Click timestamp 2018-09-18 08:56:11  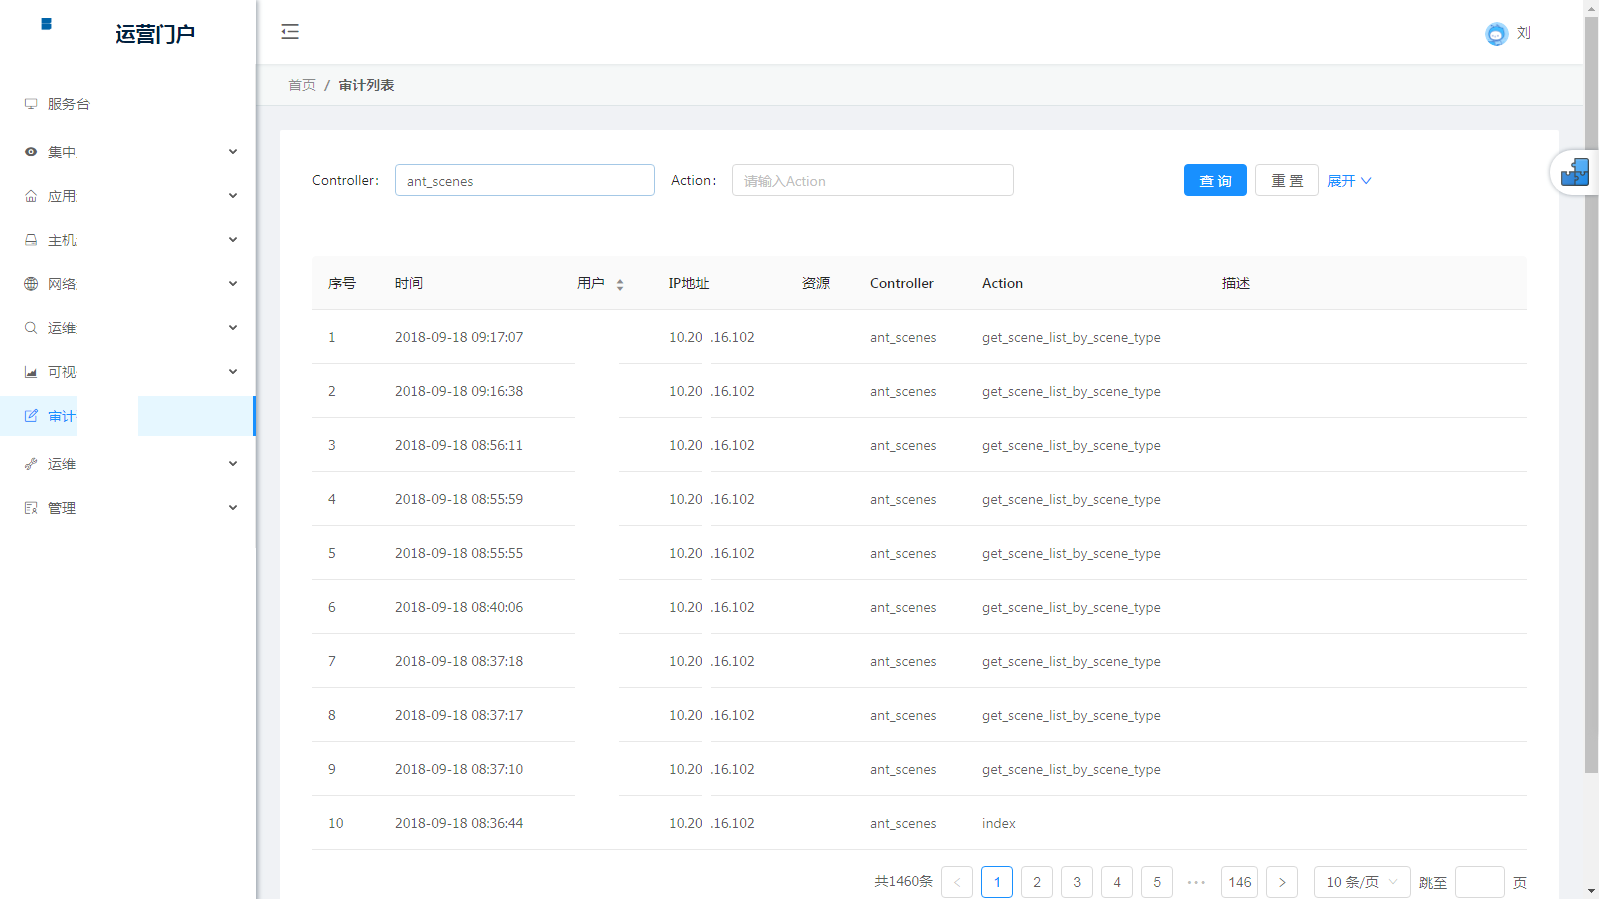[x=459, y=445]
